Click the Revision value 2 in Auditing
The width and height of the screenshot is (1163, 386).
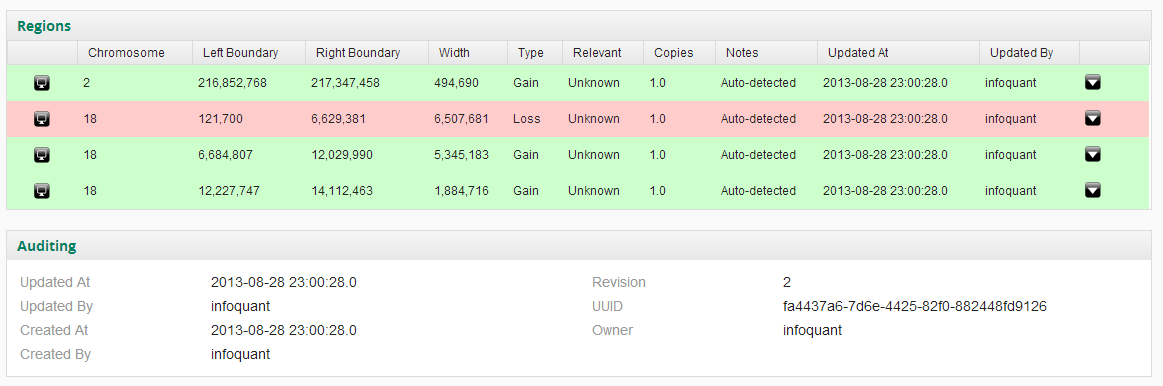tap(787, 282)
